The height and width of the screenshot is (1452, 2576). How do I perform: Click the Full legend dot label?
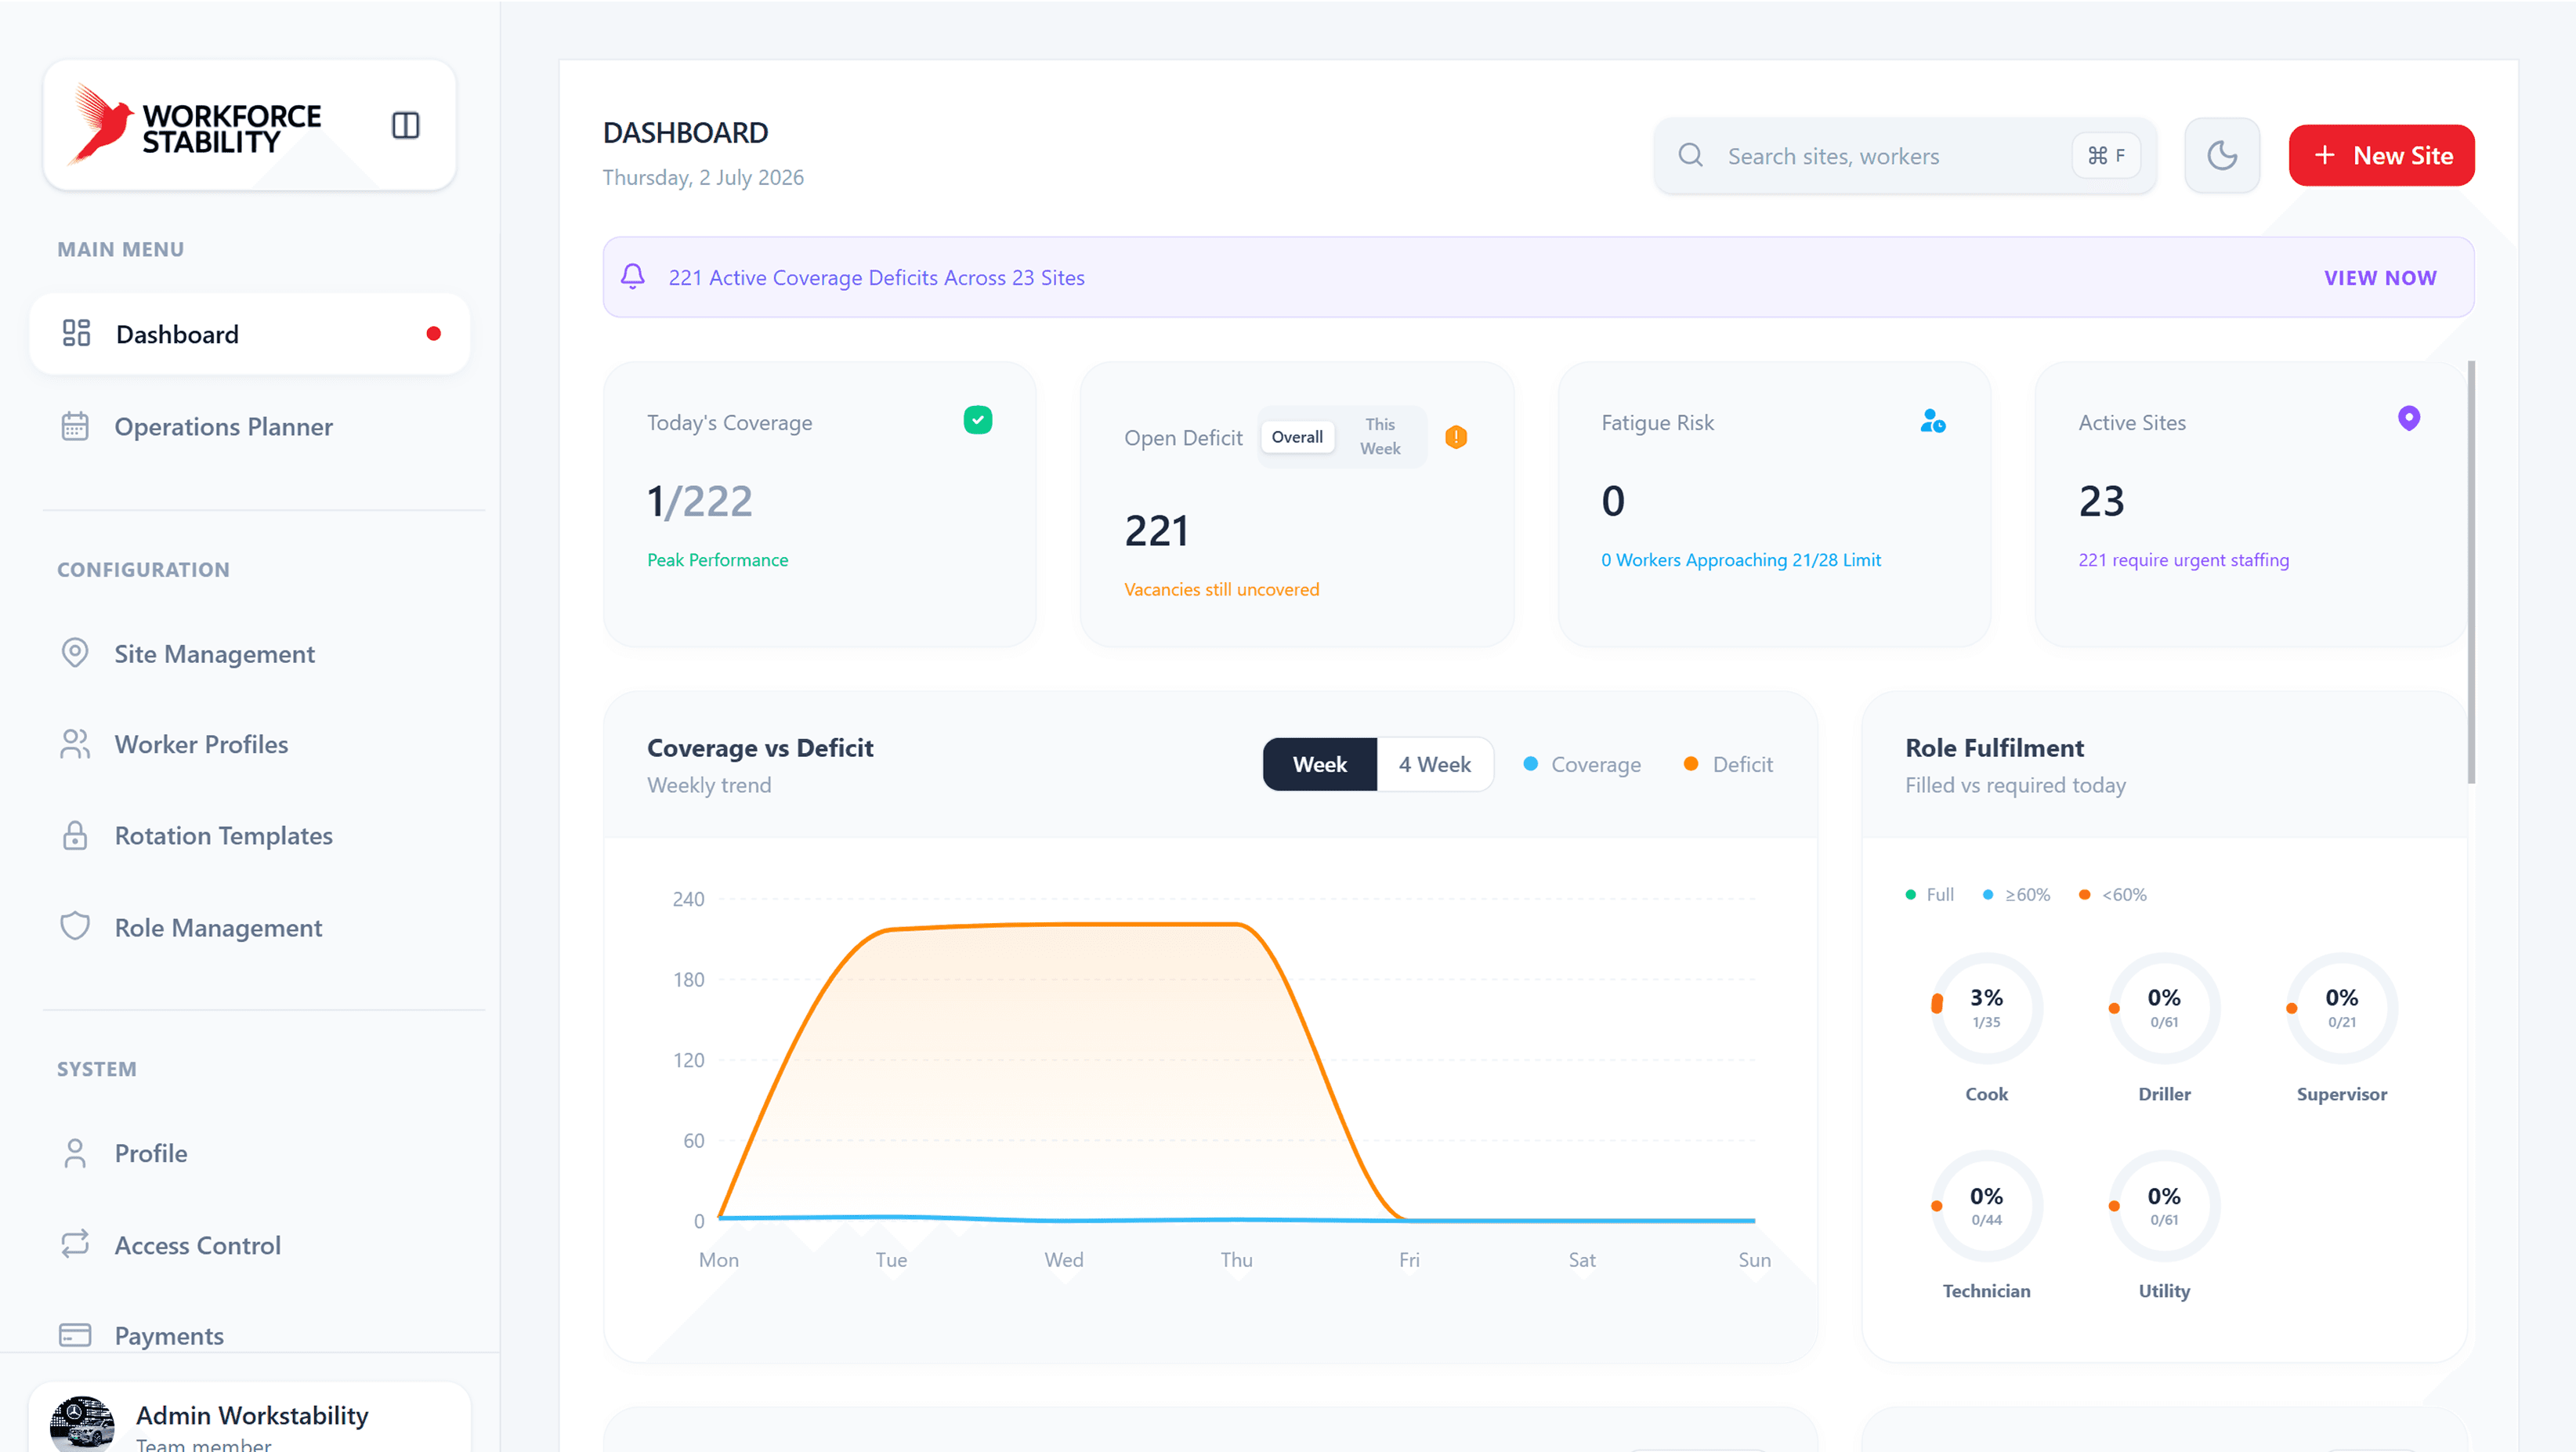click(1929, 894)
